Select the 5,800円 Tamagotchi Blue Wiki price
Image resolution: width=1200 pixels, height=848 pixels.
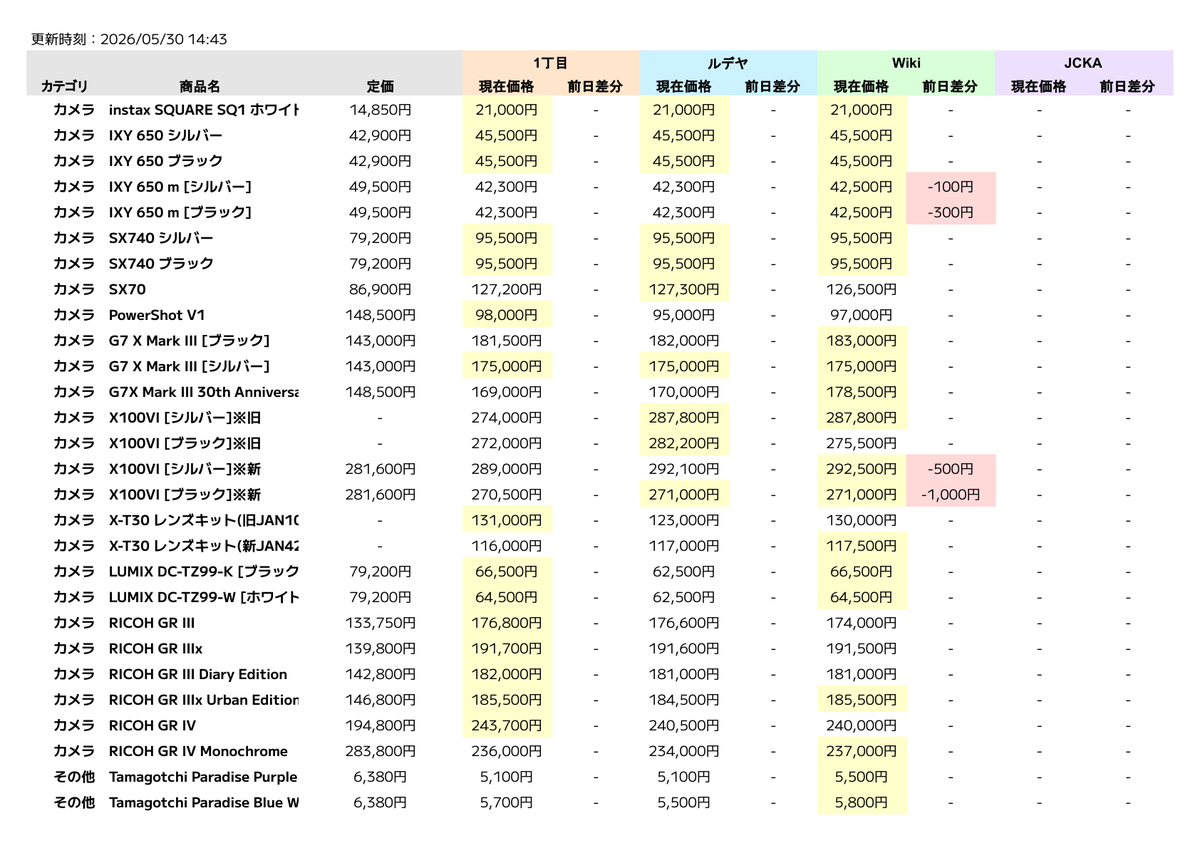862,802
